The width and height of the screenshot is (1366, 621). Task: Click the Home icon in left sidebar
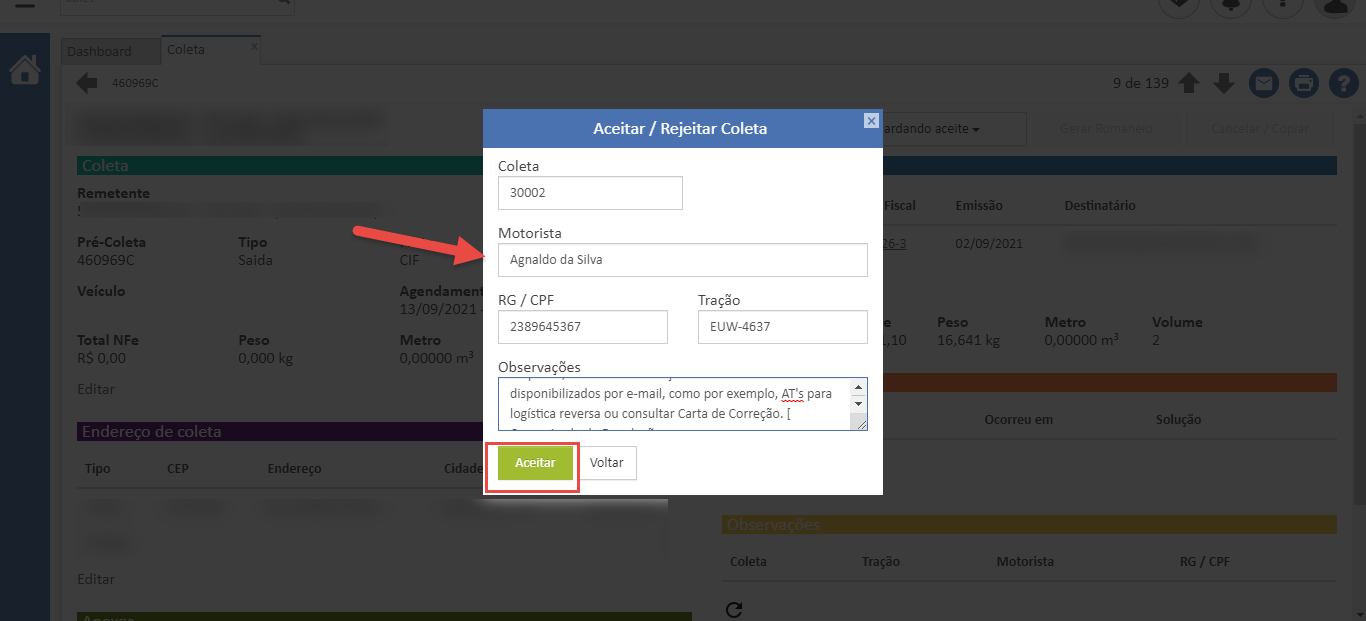pos(24,70)
